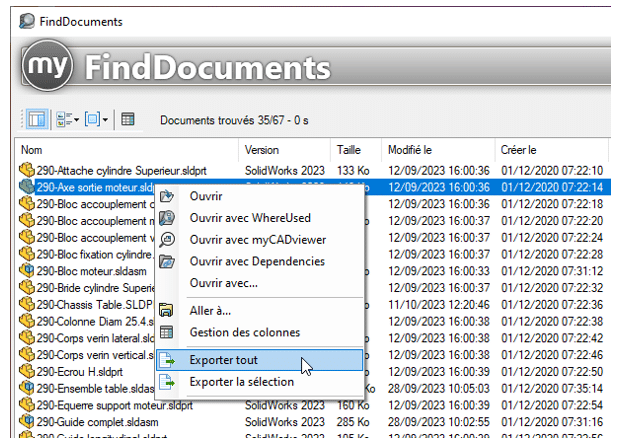The image size is (620, 448).
Task: Click part icon of 290-Chassis Table
Action: 27,304
